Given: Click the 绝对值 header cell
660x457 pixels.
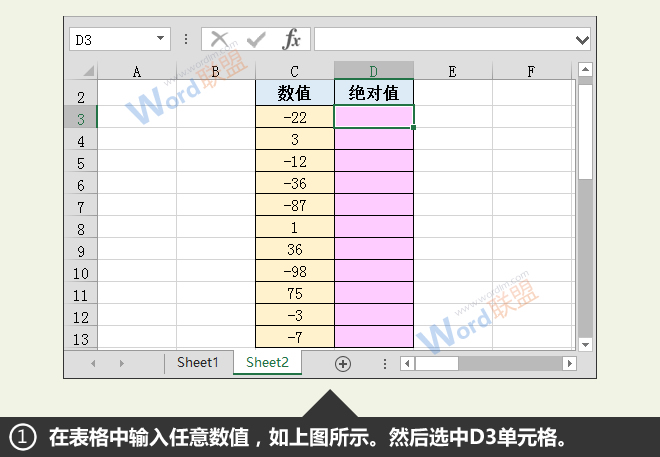Looking at the screenshot, I should [374, 93].
